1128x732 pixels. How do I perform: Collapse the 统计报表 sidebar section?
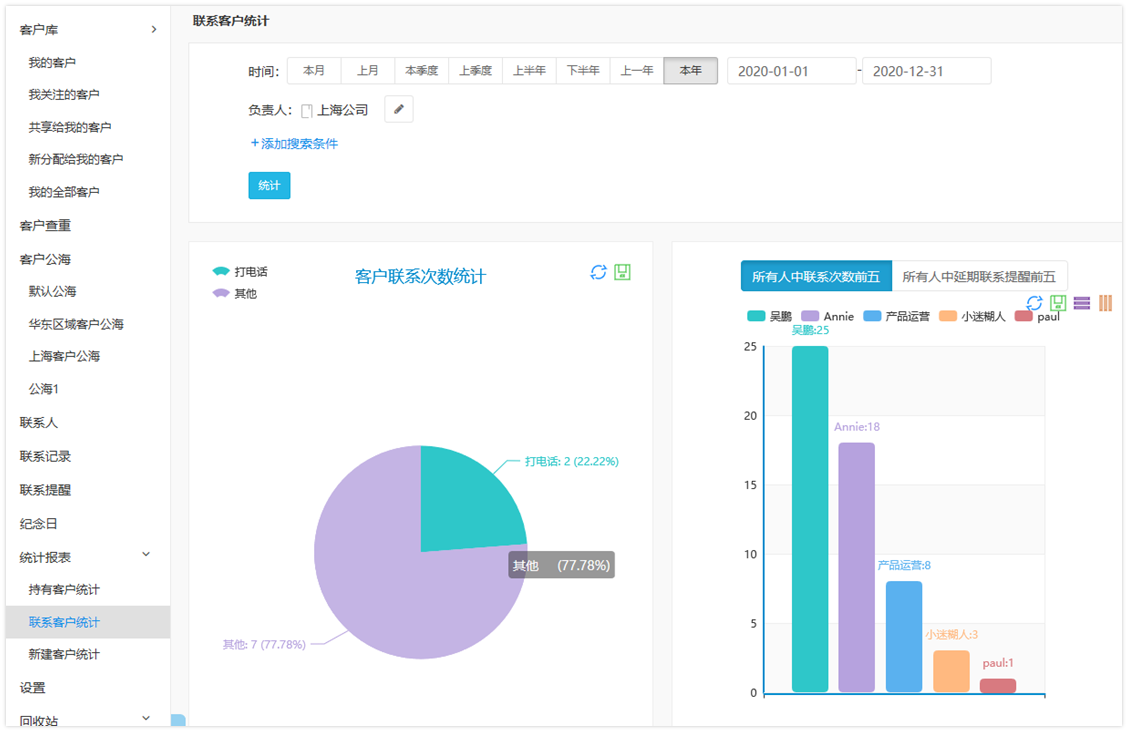(146, 555)
